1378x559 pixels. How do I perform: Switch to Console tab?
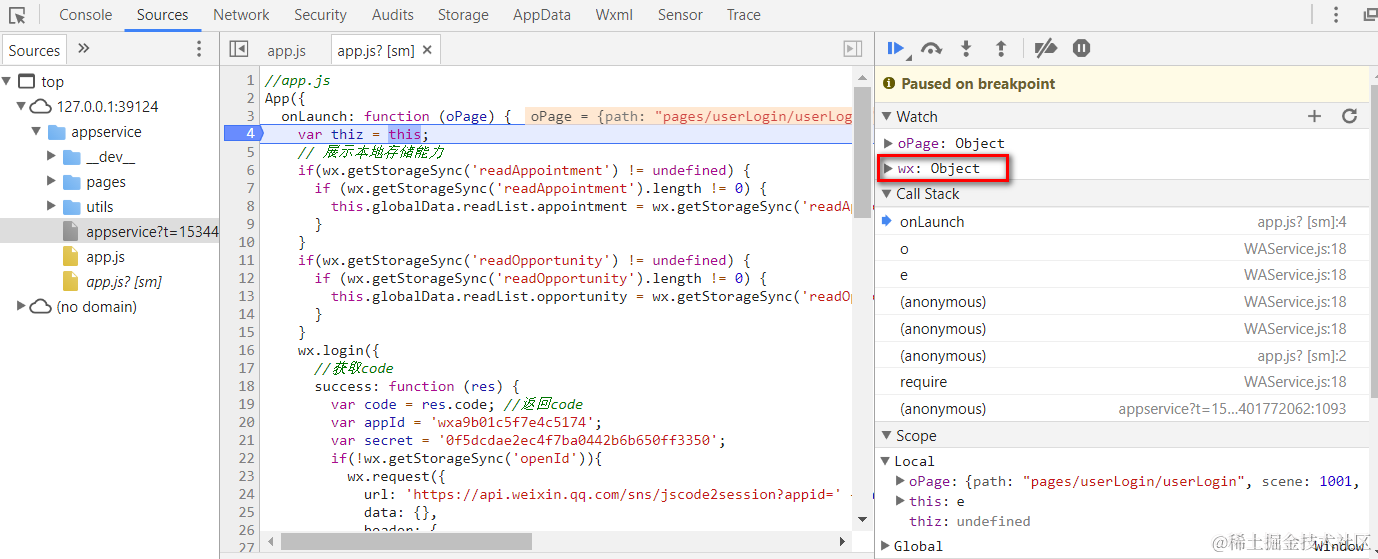[86, 15]
